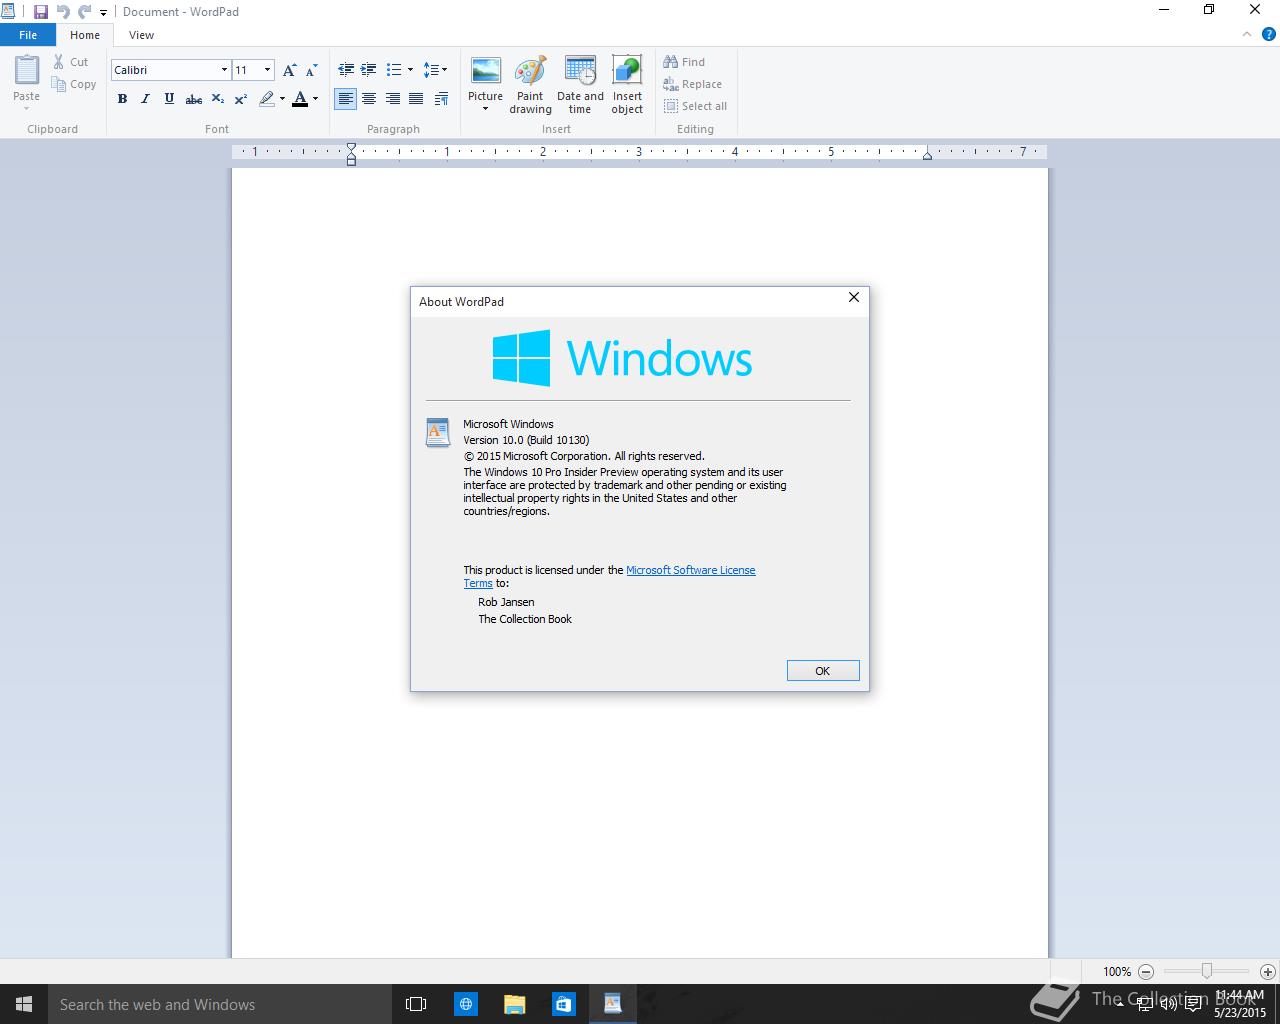Open Action Center notifications icon
The height and width of the screenshot is (1024, 1280).
pyautogui.click(x=1193, y=1004)
